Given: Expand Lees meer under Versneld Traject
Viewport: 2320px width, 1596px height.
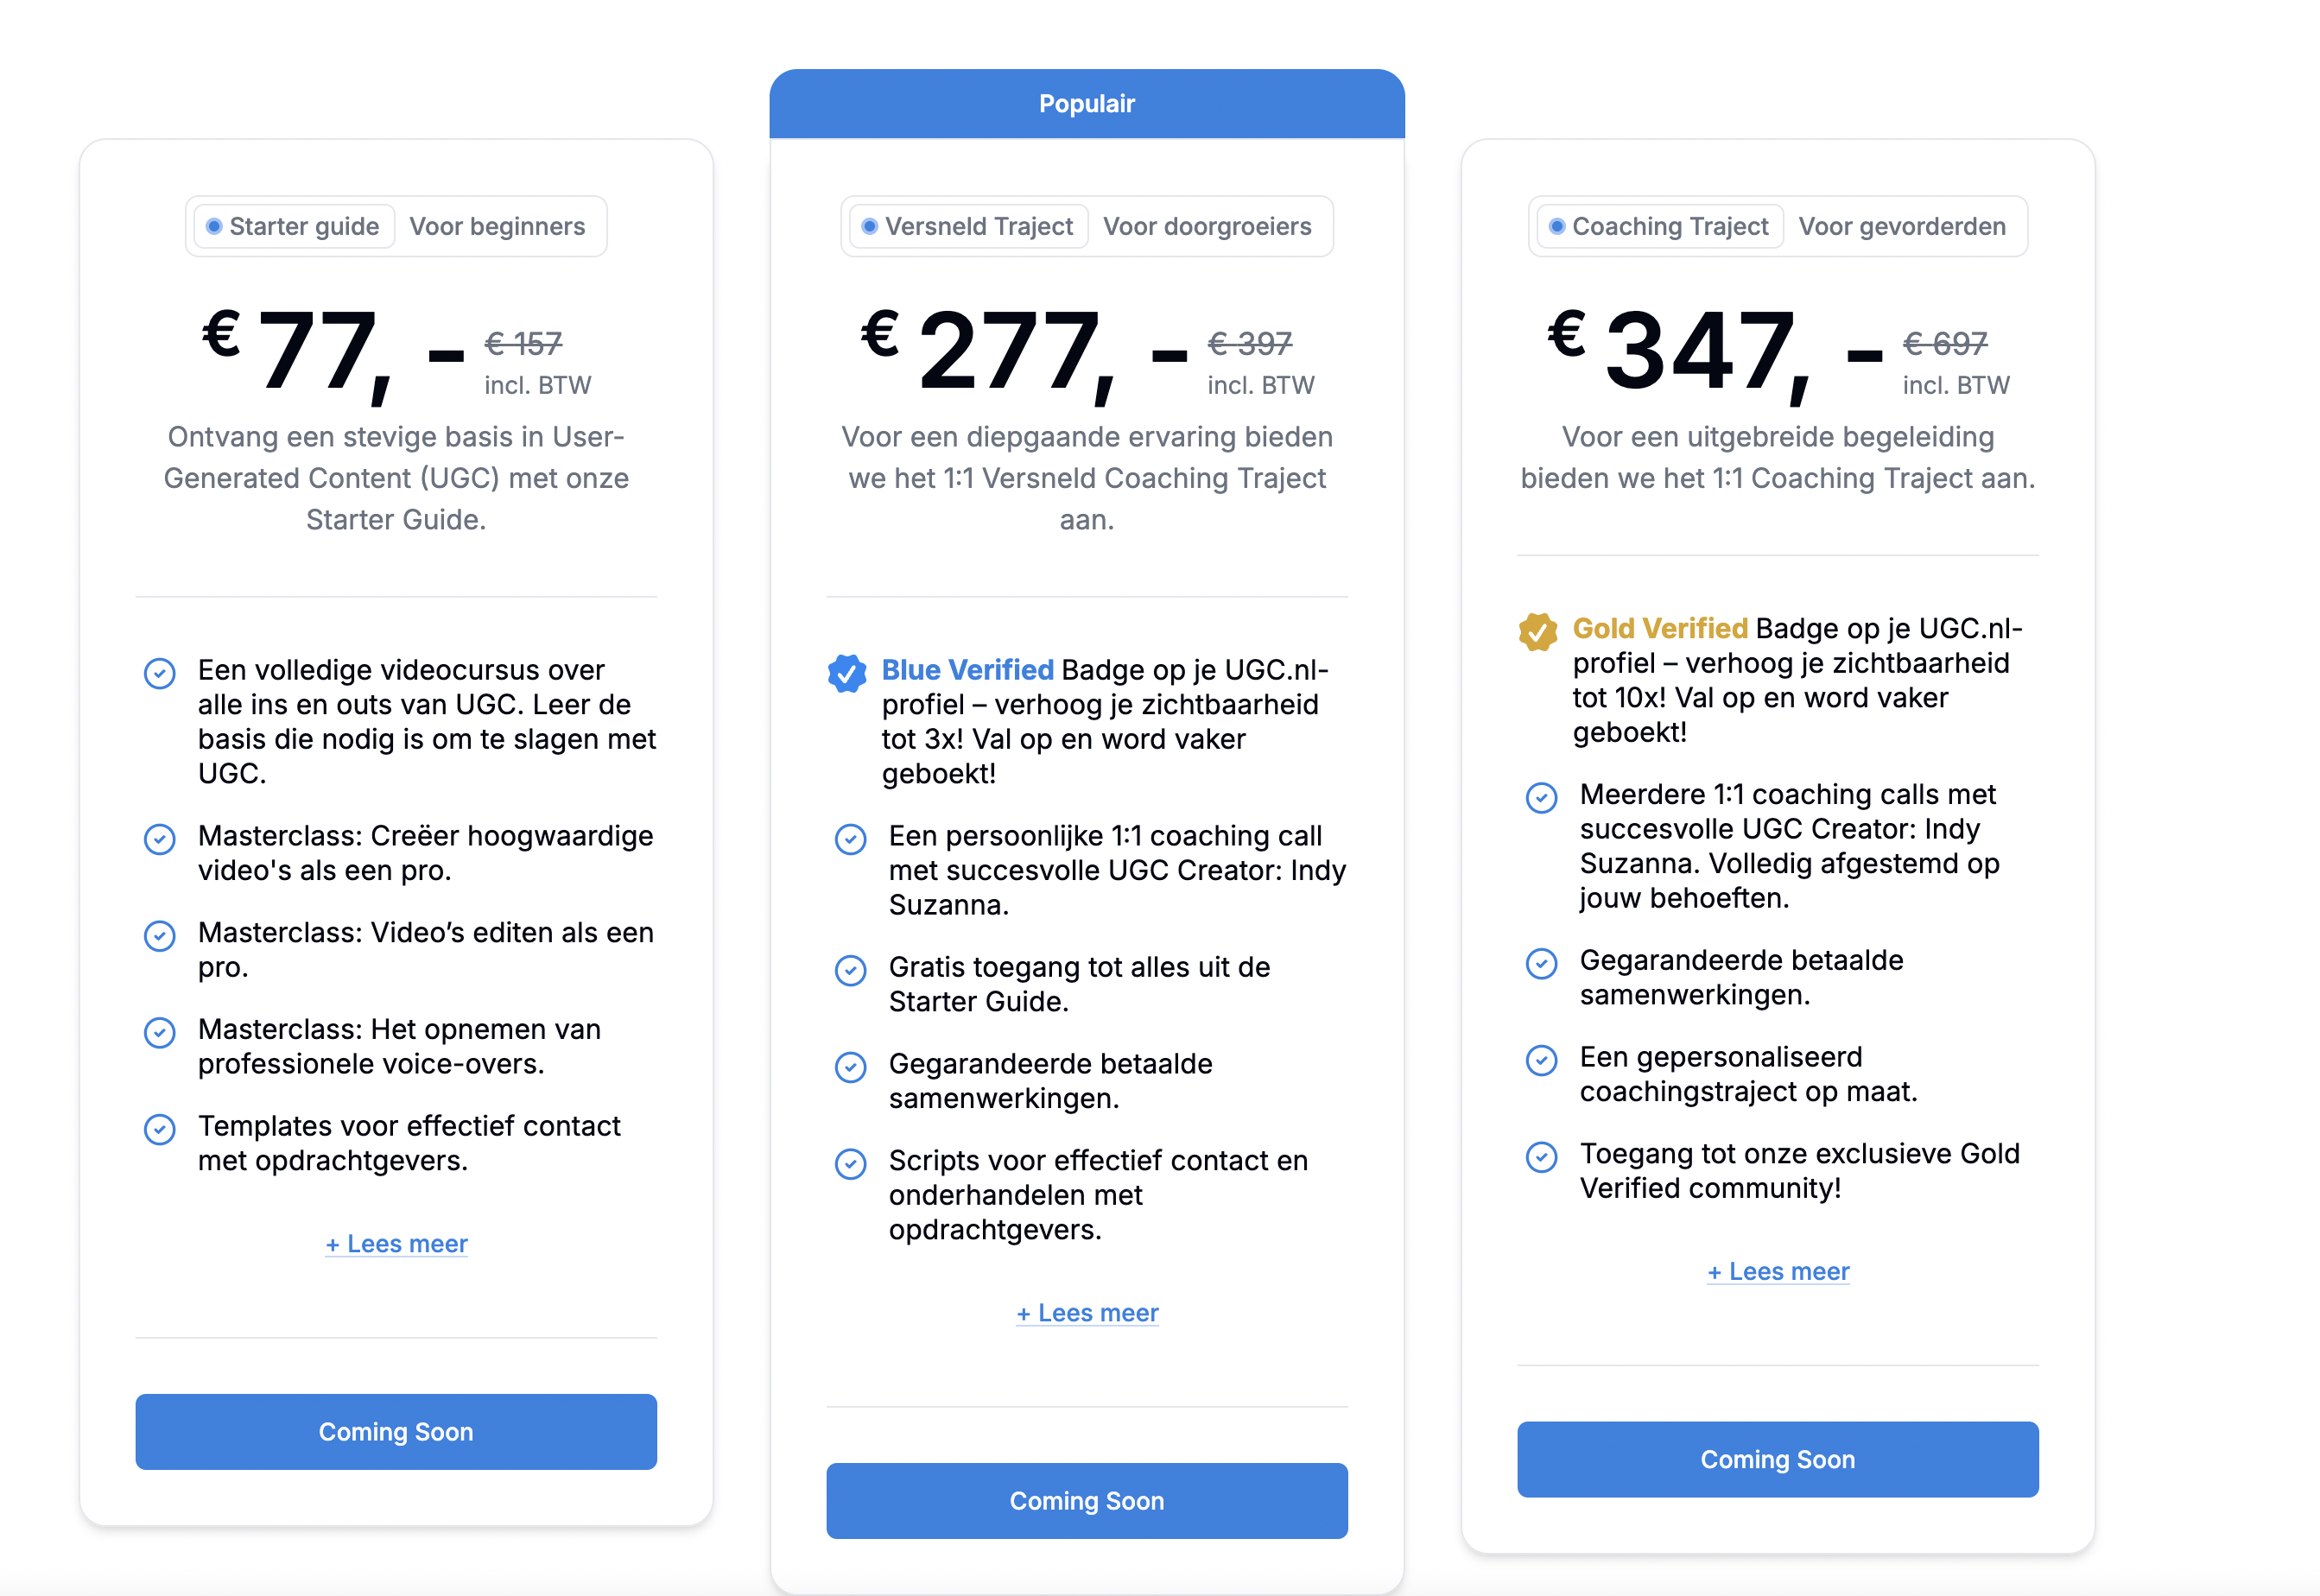Looking at the screenshot, I should 1087,1313.
